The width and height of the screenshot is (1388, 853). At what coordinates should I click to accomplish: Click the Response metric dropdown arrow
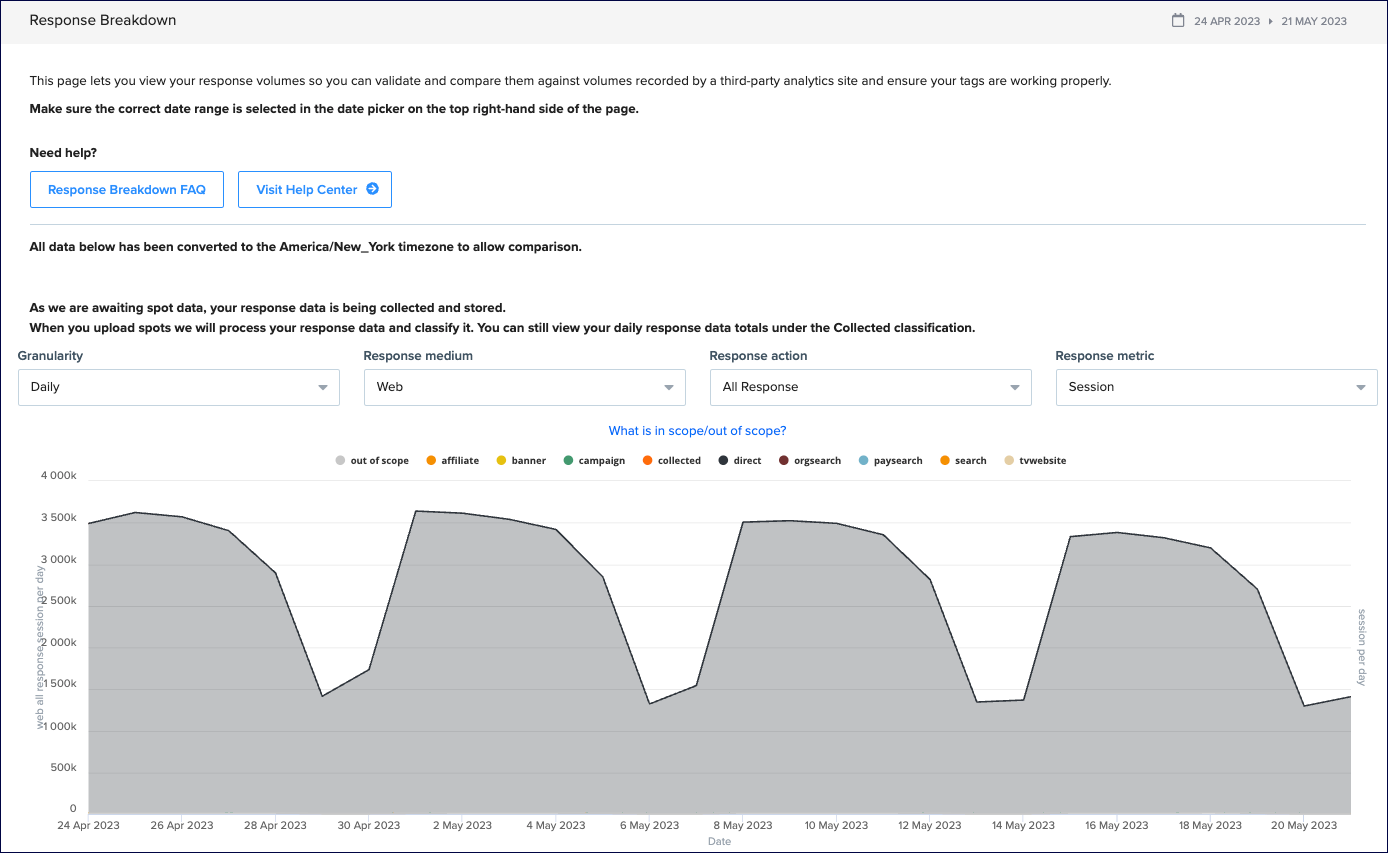click(1360, 387)
